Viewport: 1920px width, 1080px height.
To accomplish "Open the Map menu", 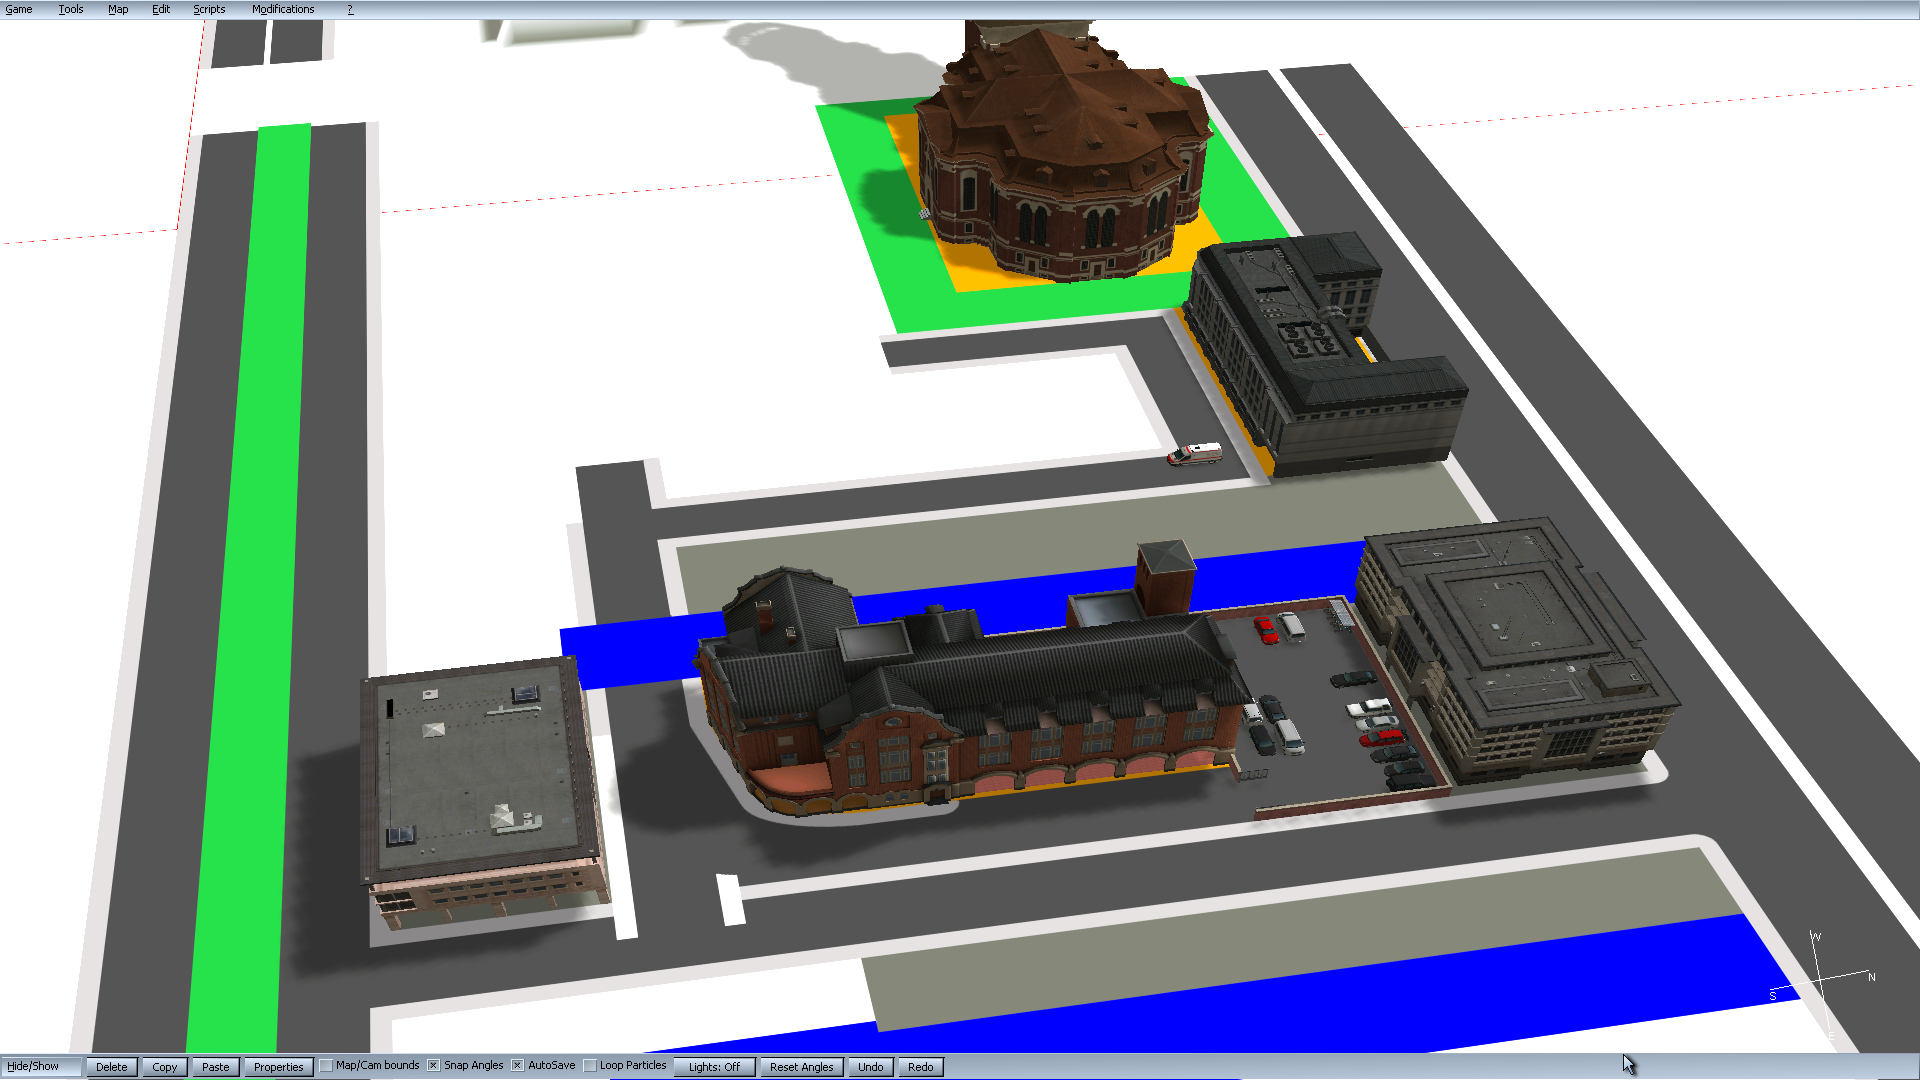I will pyautogui.click(x=118, y=9).
